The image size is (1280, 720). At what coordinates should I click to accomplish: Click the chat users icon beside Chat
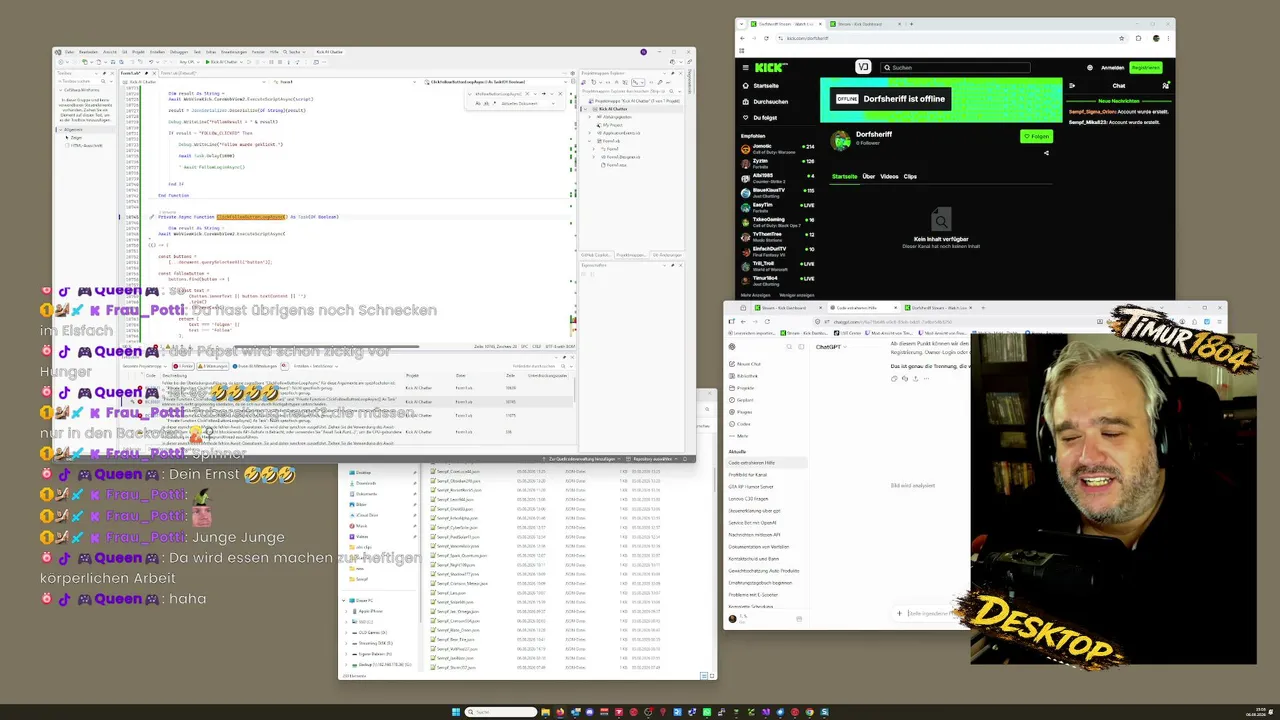1165,86
